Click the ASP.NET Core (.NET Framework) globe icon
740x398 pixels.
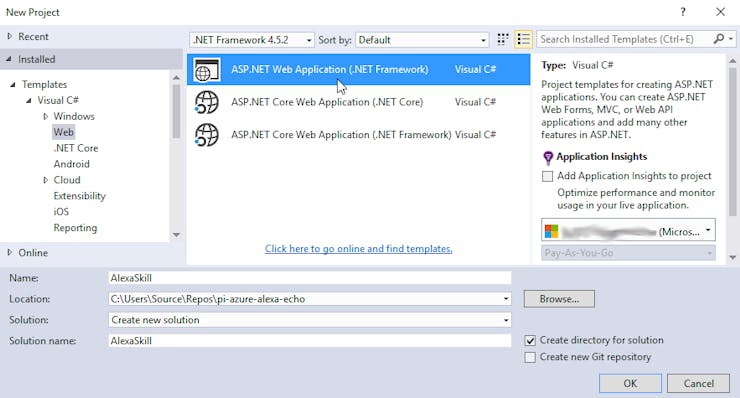[x=207, y=135]
